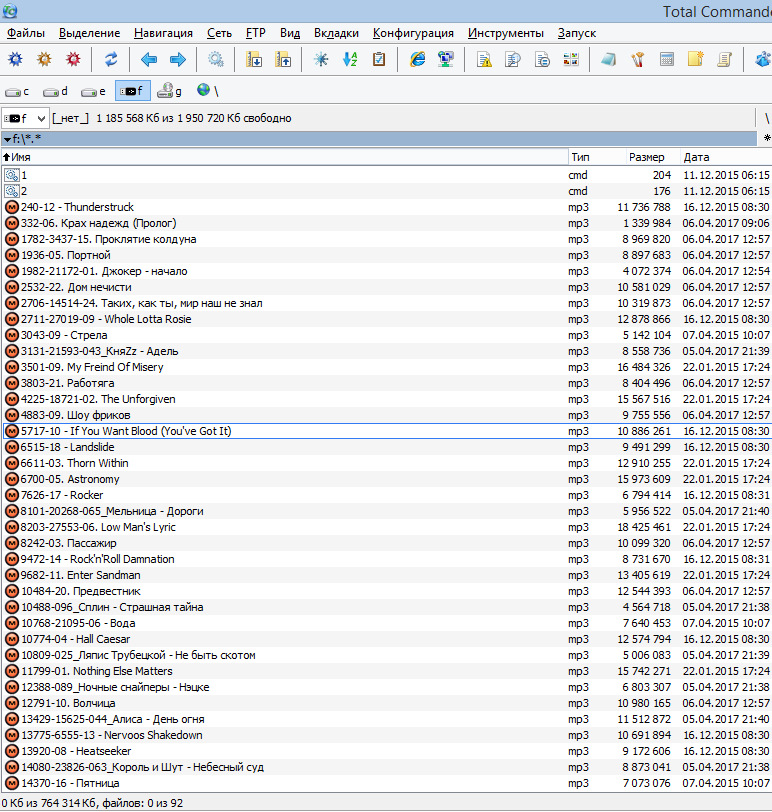
Task: Go forward with blue right arrow
Action: [x=178, y=60]
